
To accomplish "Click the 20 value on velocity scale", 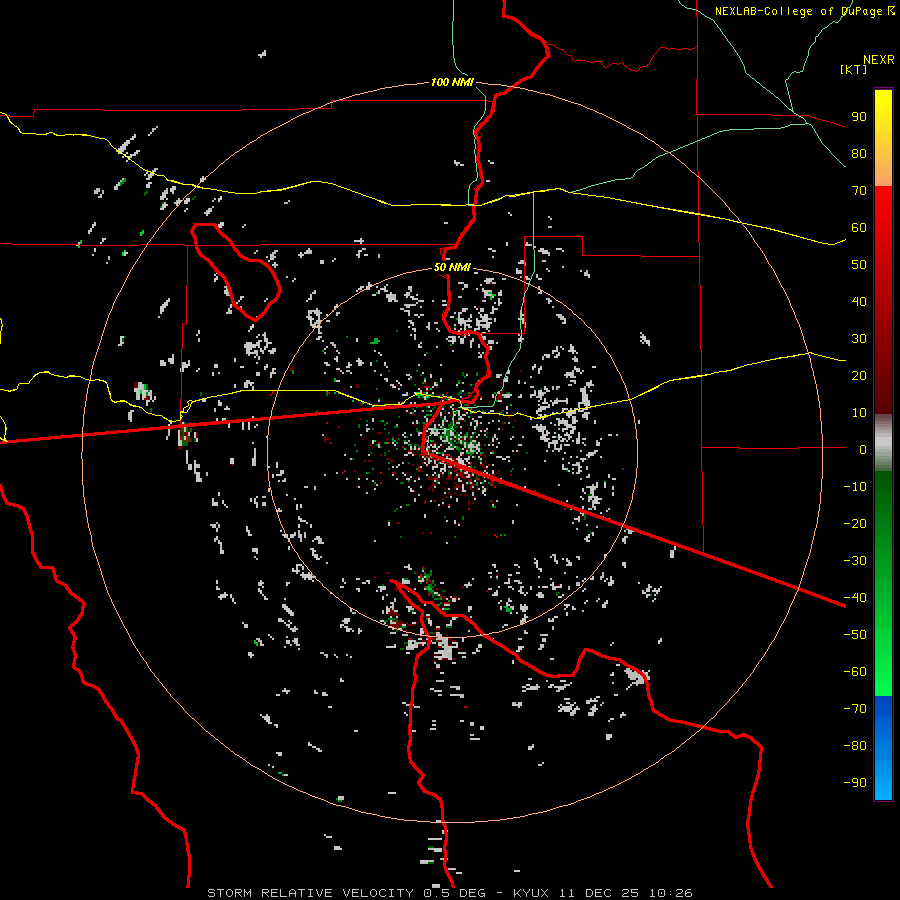I will coord(859,376).
